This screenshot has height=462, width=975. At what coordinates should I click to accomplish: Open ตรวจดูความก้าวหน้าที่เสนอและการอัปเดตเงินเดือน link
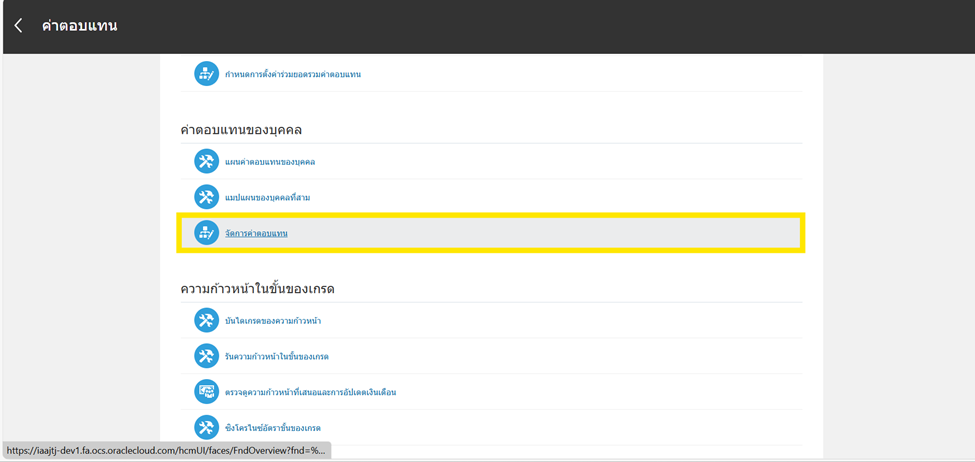click(x=310, y=393)
